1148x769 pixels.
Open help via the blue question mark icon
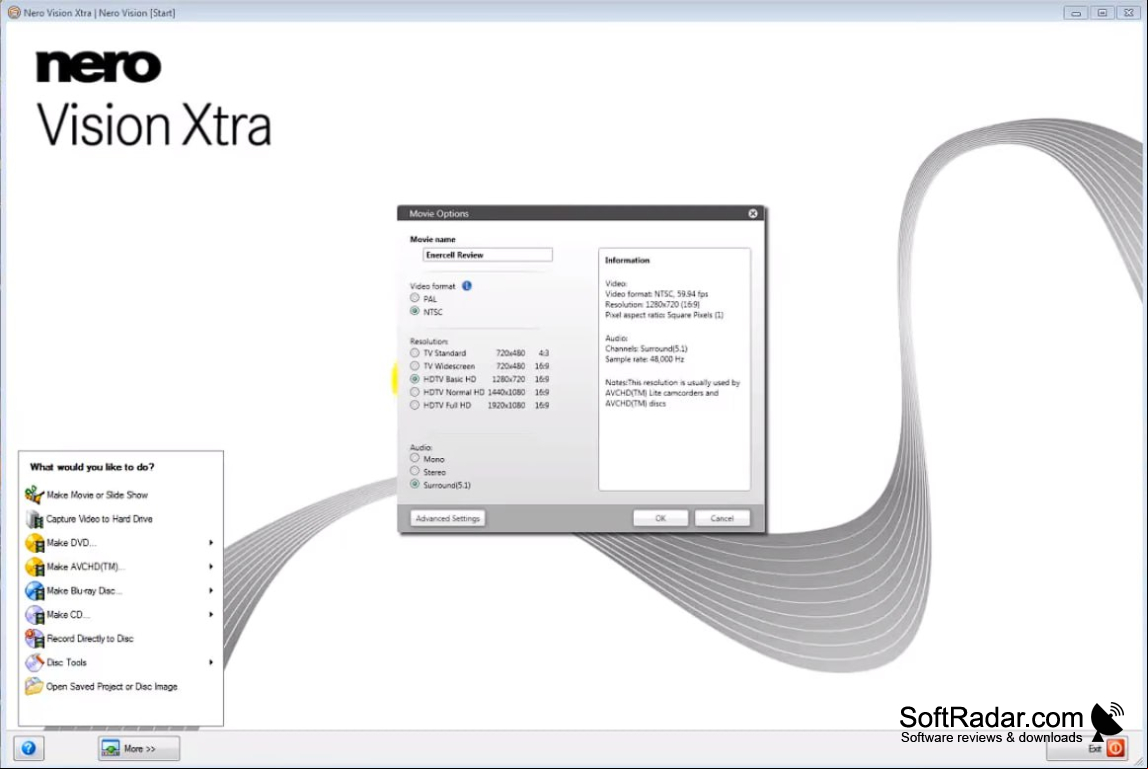pos(29,748)
